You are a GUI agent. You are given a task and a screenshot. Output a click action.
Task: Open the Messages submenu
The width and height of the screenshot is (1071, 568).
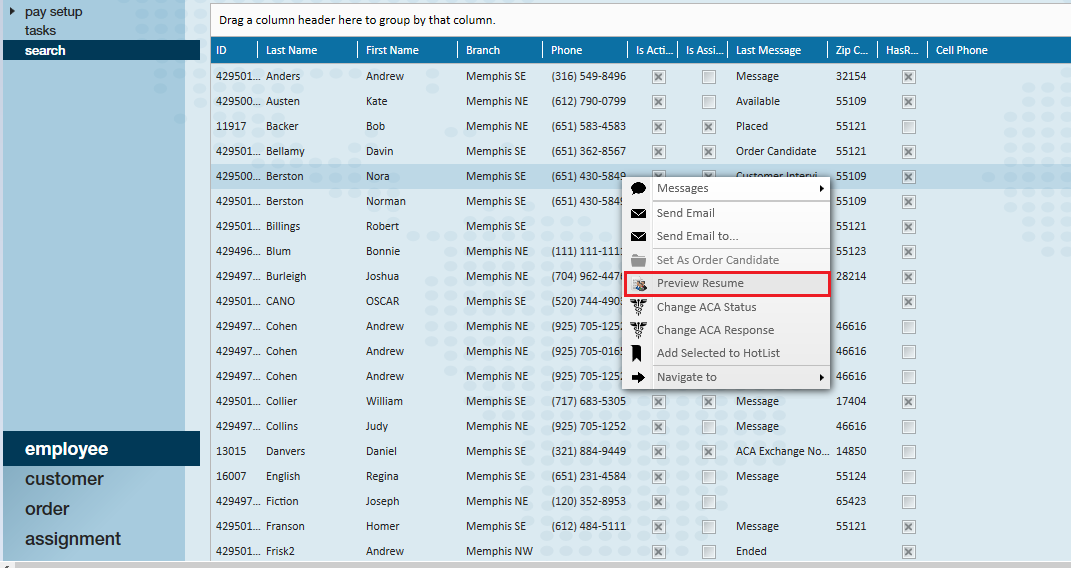(727, 188)
